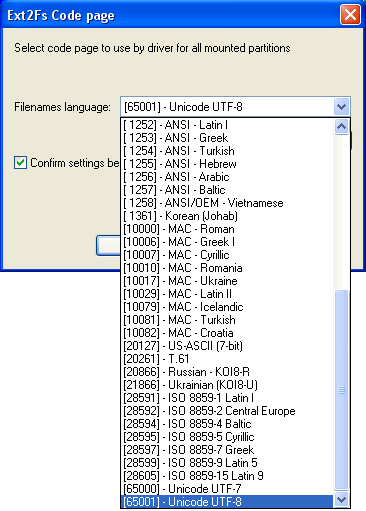Select [20261] T.61 code page
The image size is (366, 511).
[227, 359]
